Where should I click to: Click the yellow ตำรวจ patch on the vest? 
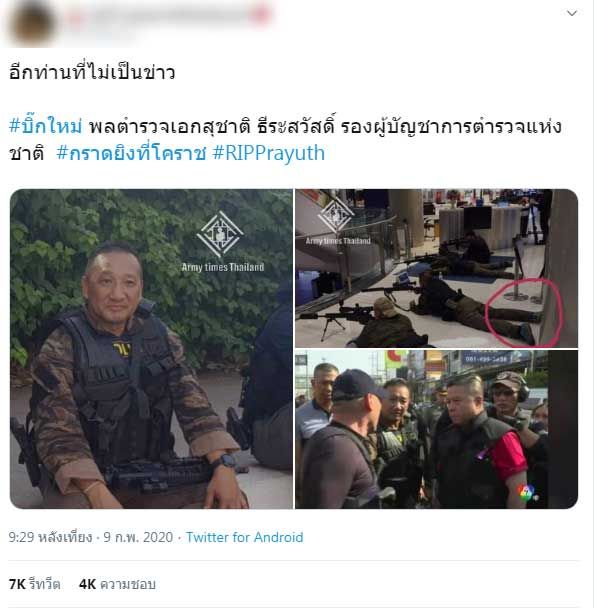coord(122,349)
